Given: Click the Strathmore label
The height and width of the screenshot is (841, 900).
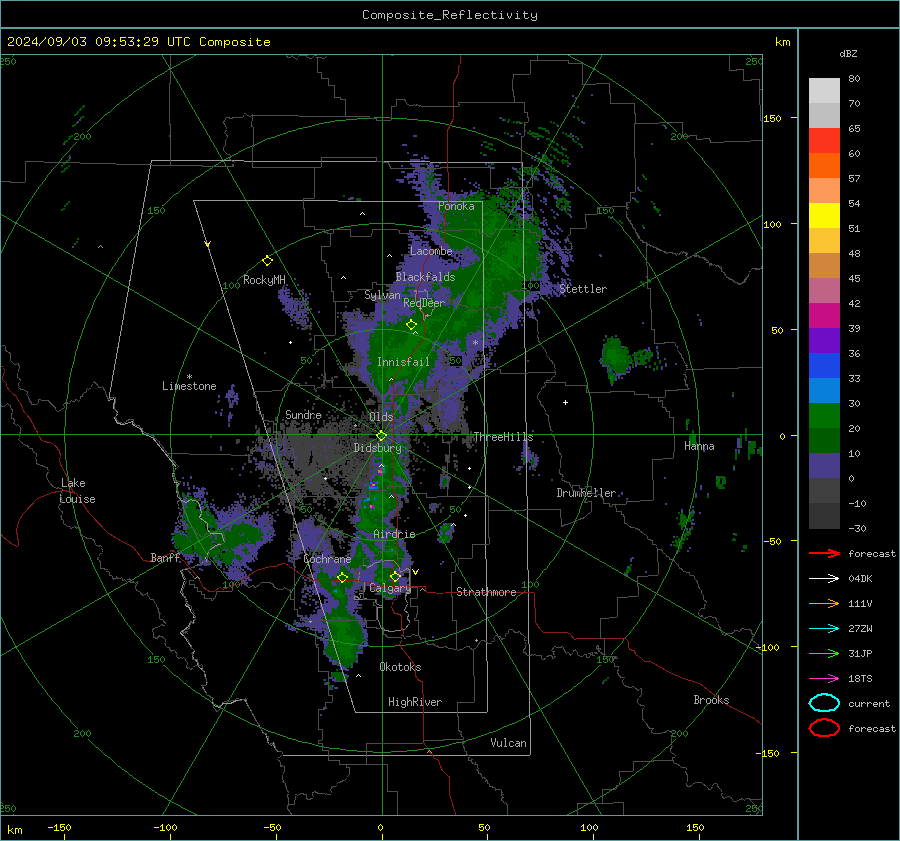Looking at the screenshot, I should click(x=486, y=592).
